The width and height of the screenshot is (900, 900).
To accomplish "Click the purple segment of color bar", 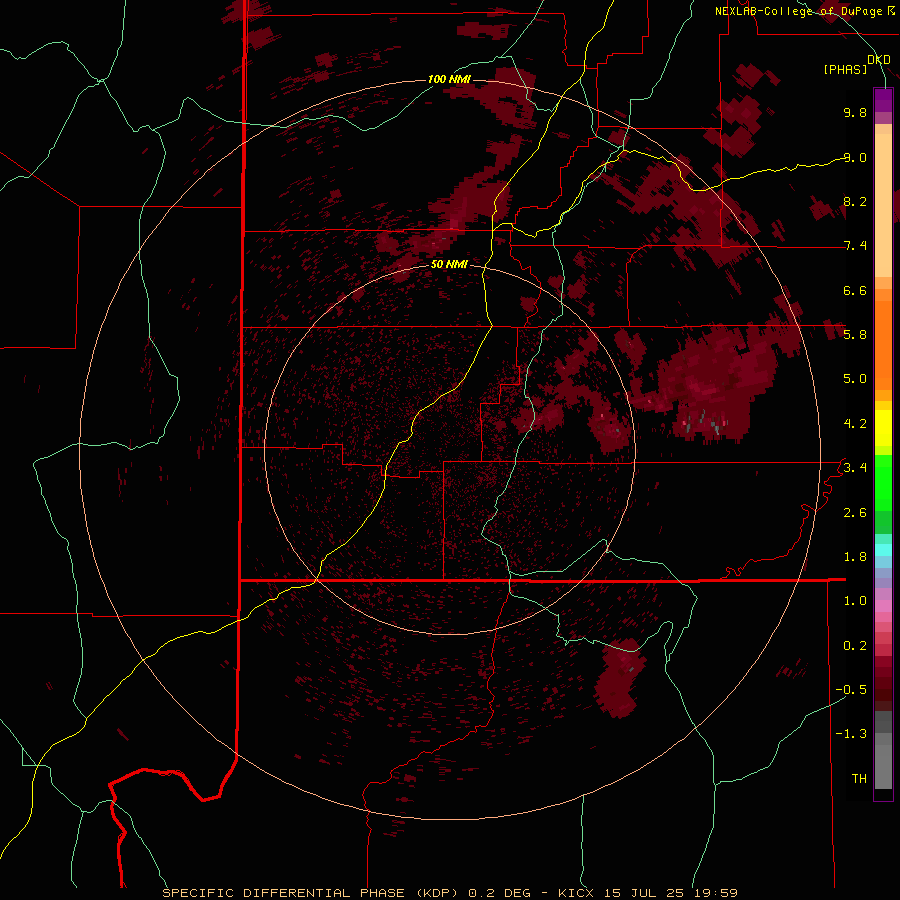I will pyautogui.click(x=883, y=100).
